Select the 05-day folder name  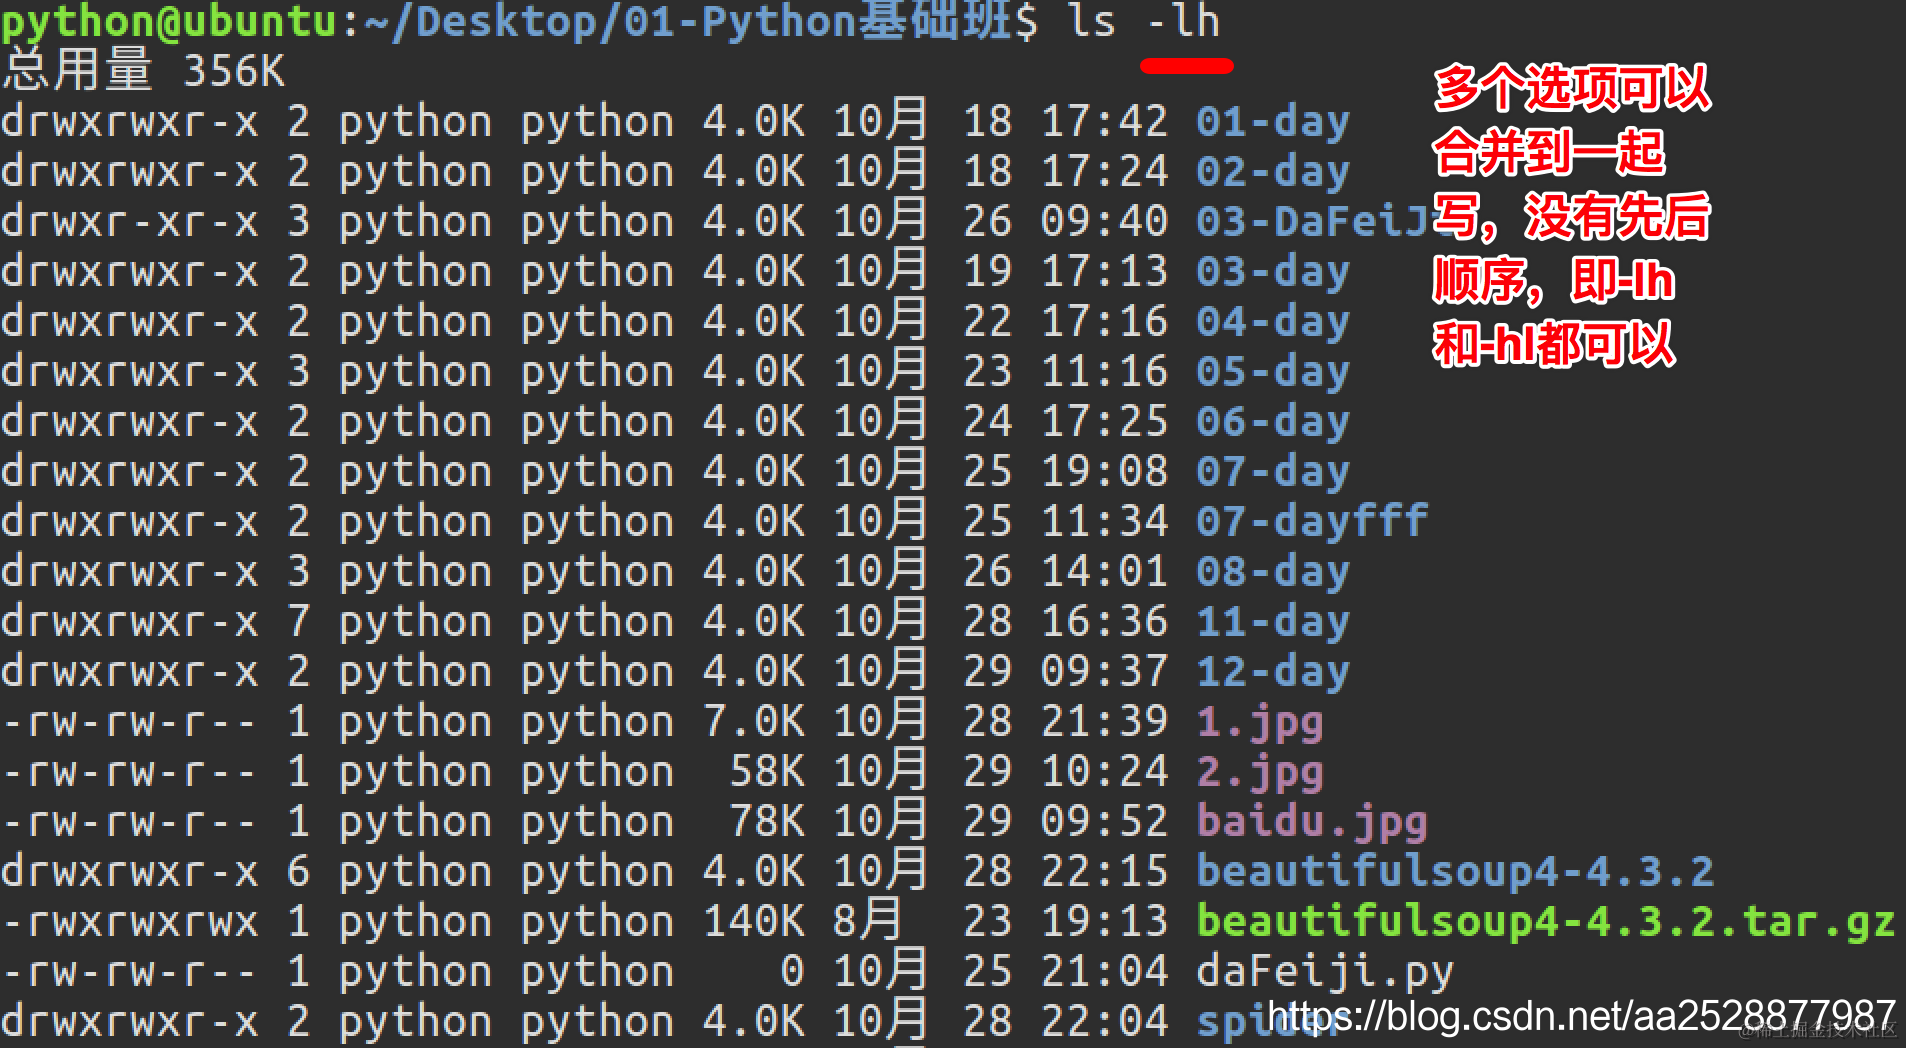click(x=1272, y=373)
